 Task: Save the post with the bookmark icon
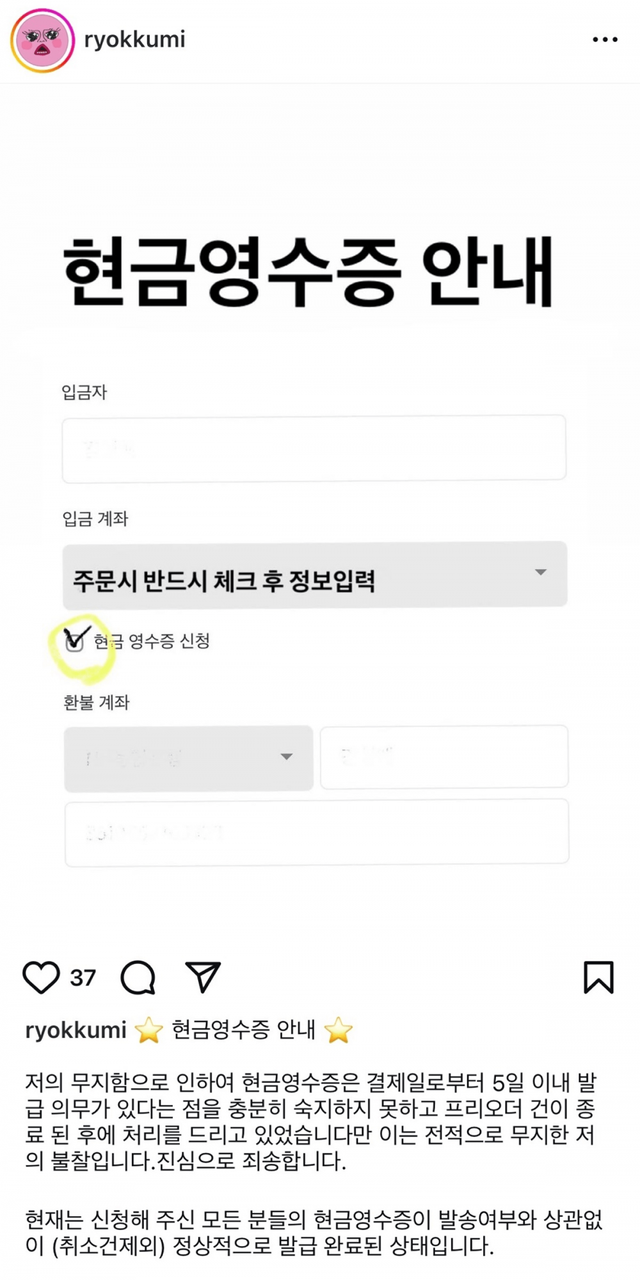[598, 977]
